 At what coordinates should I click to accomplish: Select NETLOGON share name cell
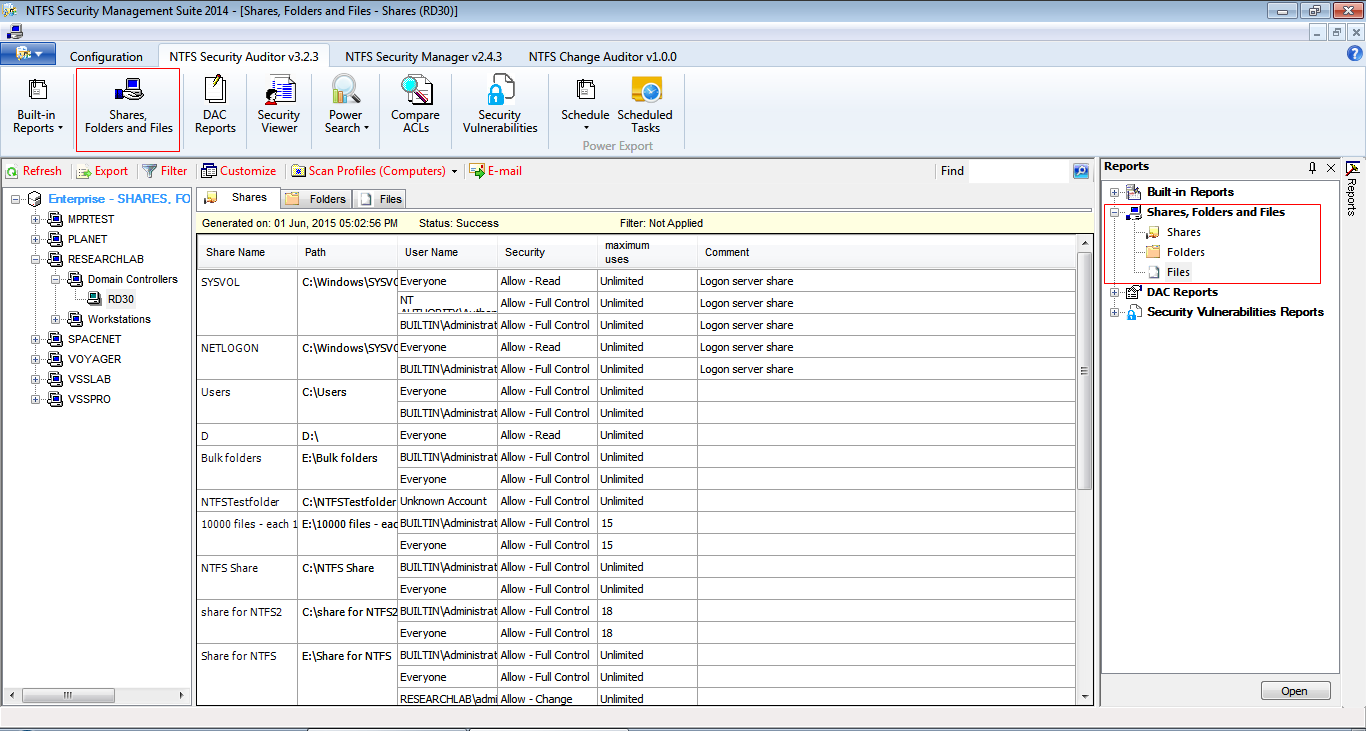(x=247, y=358)
